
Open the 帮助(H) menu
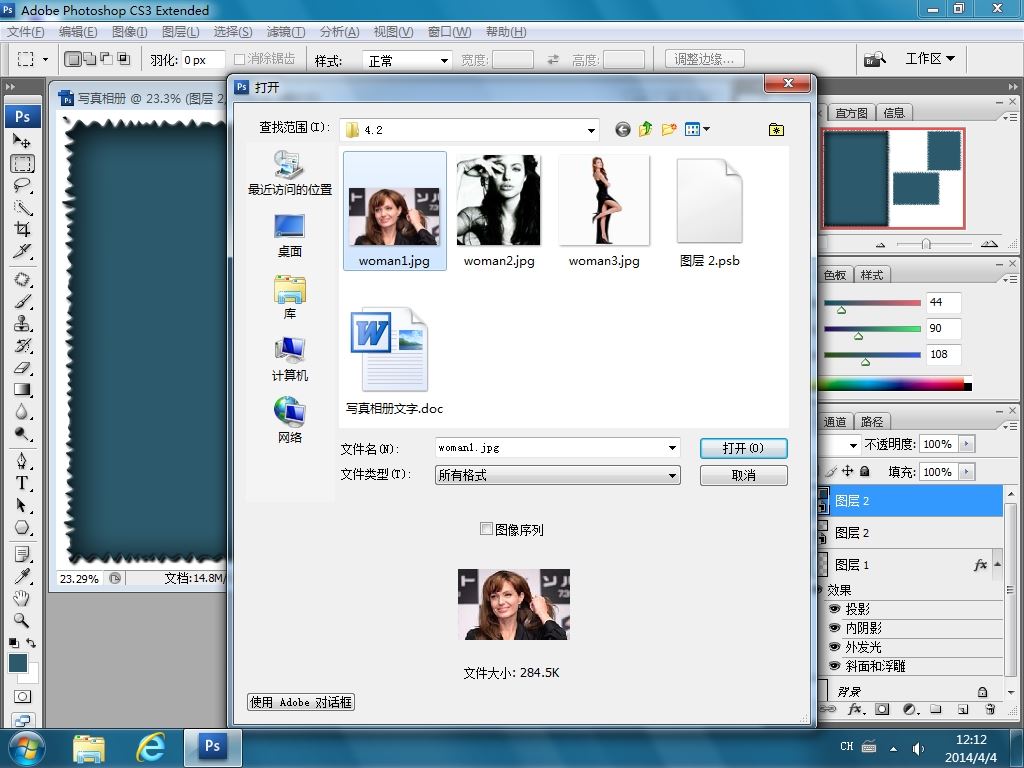(x=505, y=31)
